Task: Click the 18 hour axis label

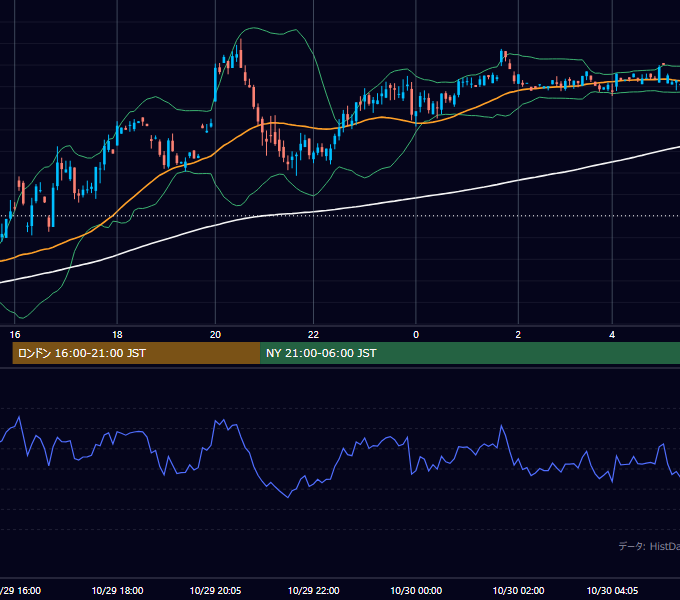Action: (x=117, y=335)
